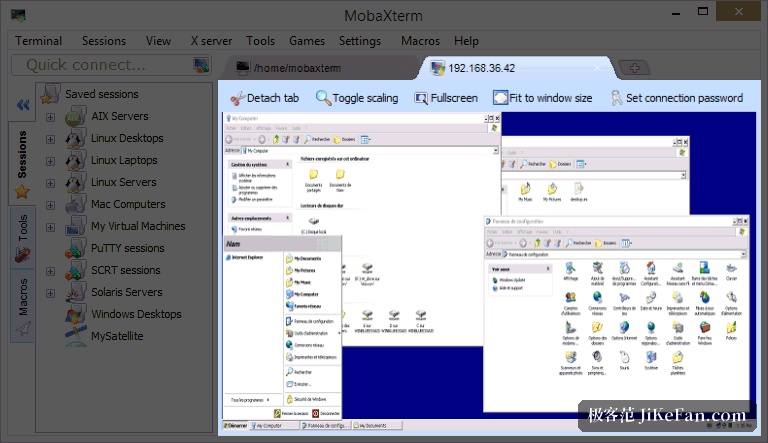The image size is (768, 443).
Task: Switch to Tools sidebar tab
Action: pyautogui.click(x=23, y=238)
